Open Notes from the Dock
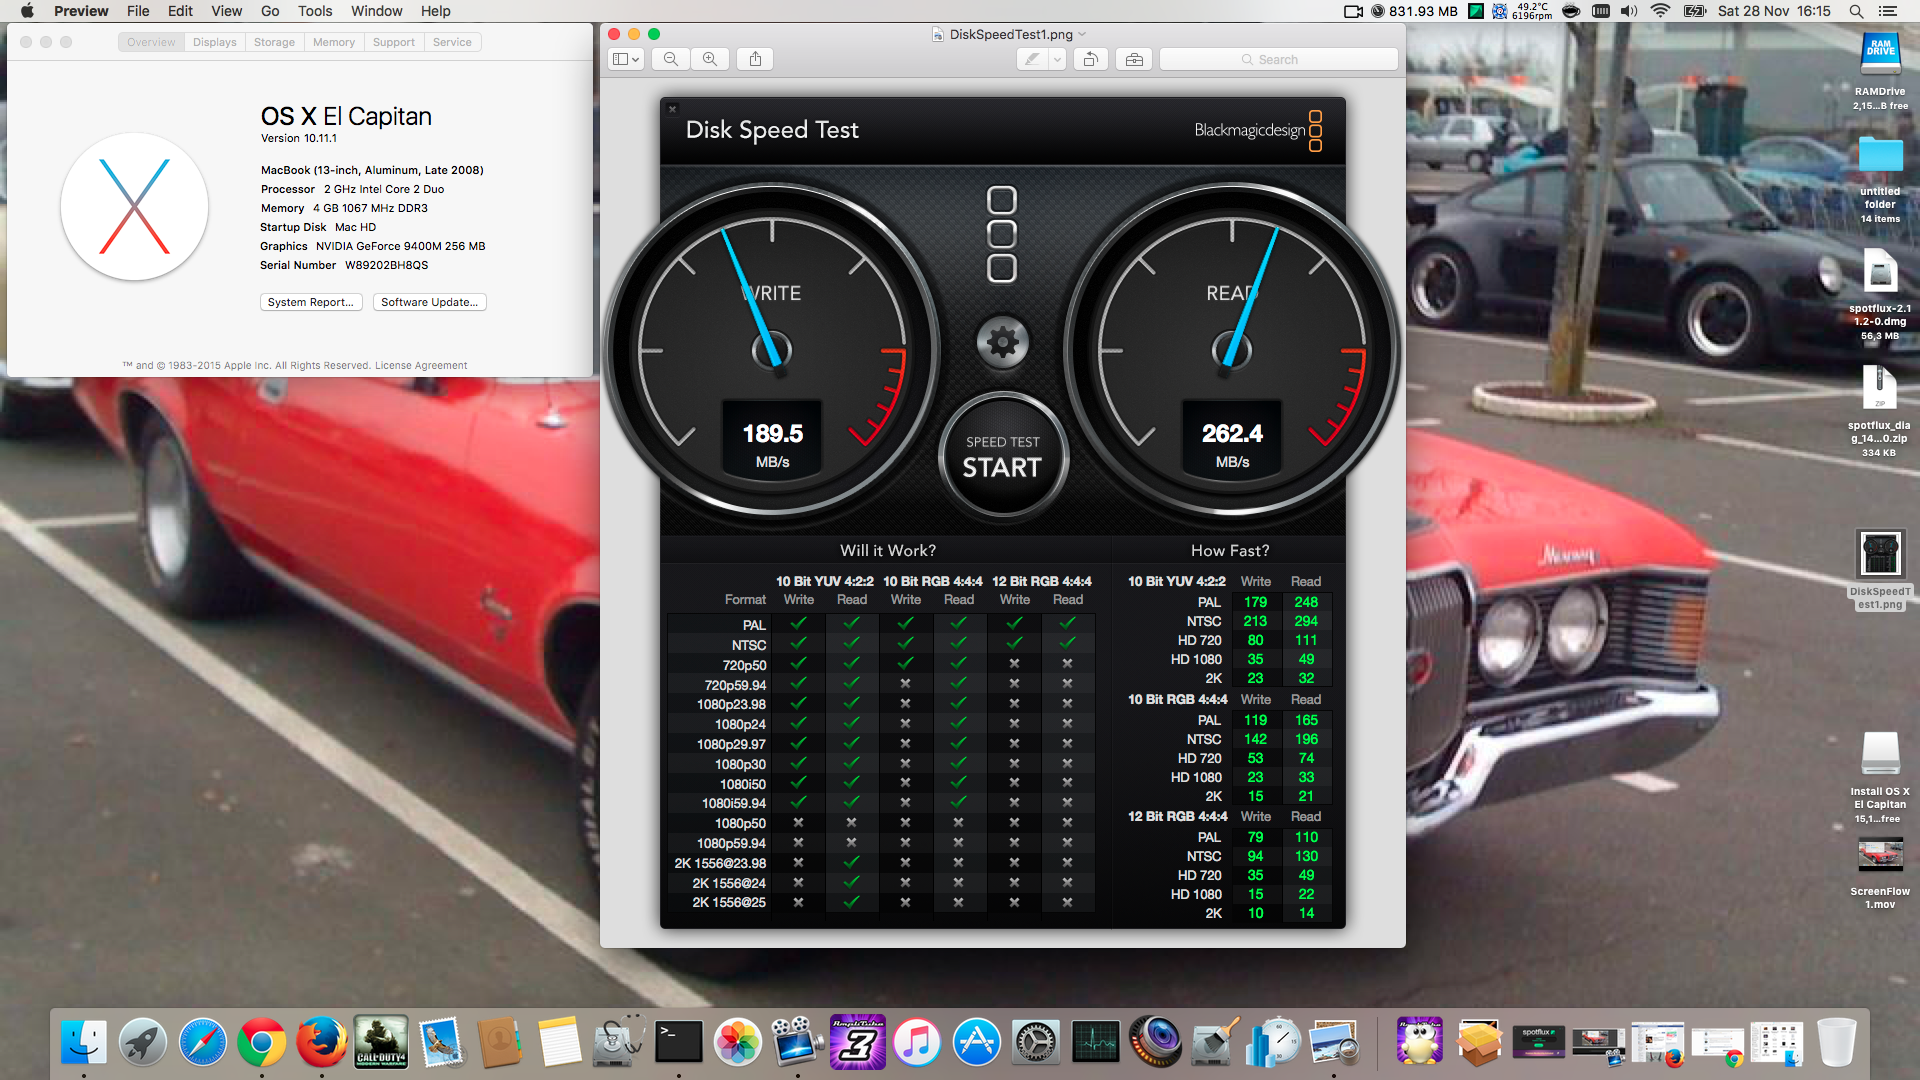The width and height of the screenshot is (1920, 1080). point(559,1043)
